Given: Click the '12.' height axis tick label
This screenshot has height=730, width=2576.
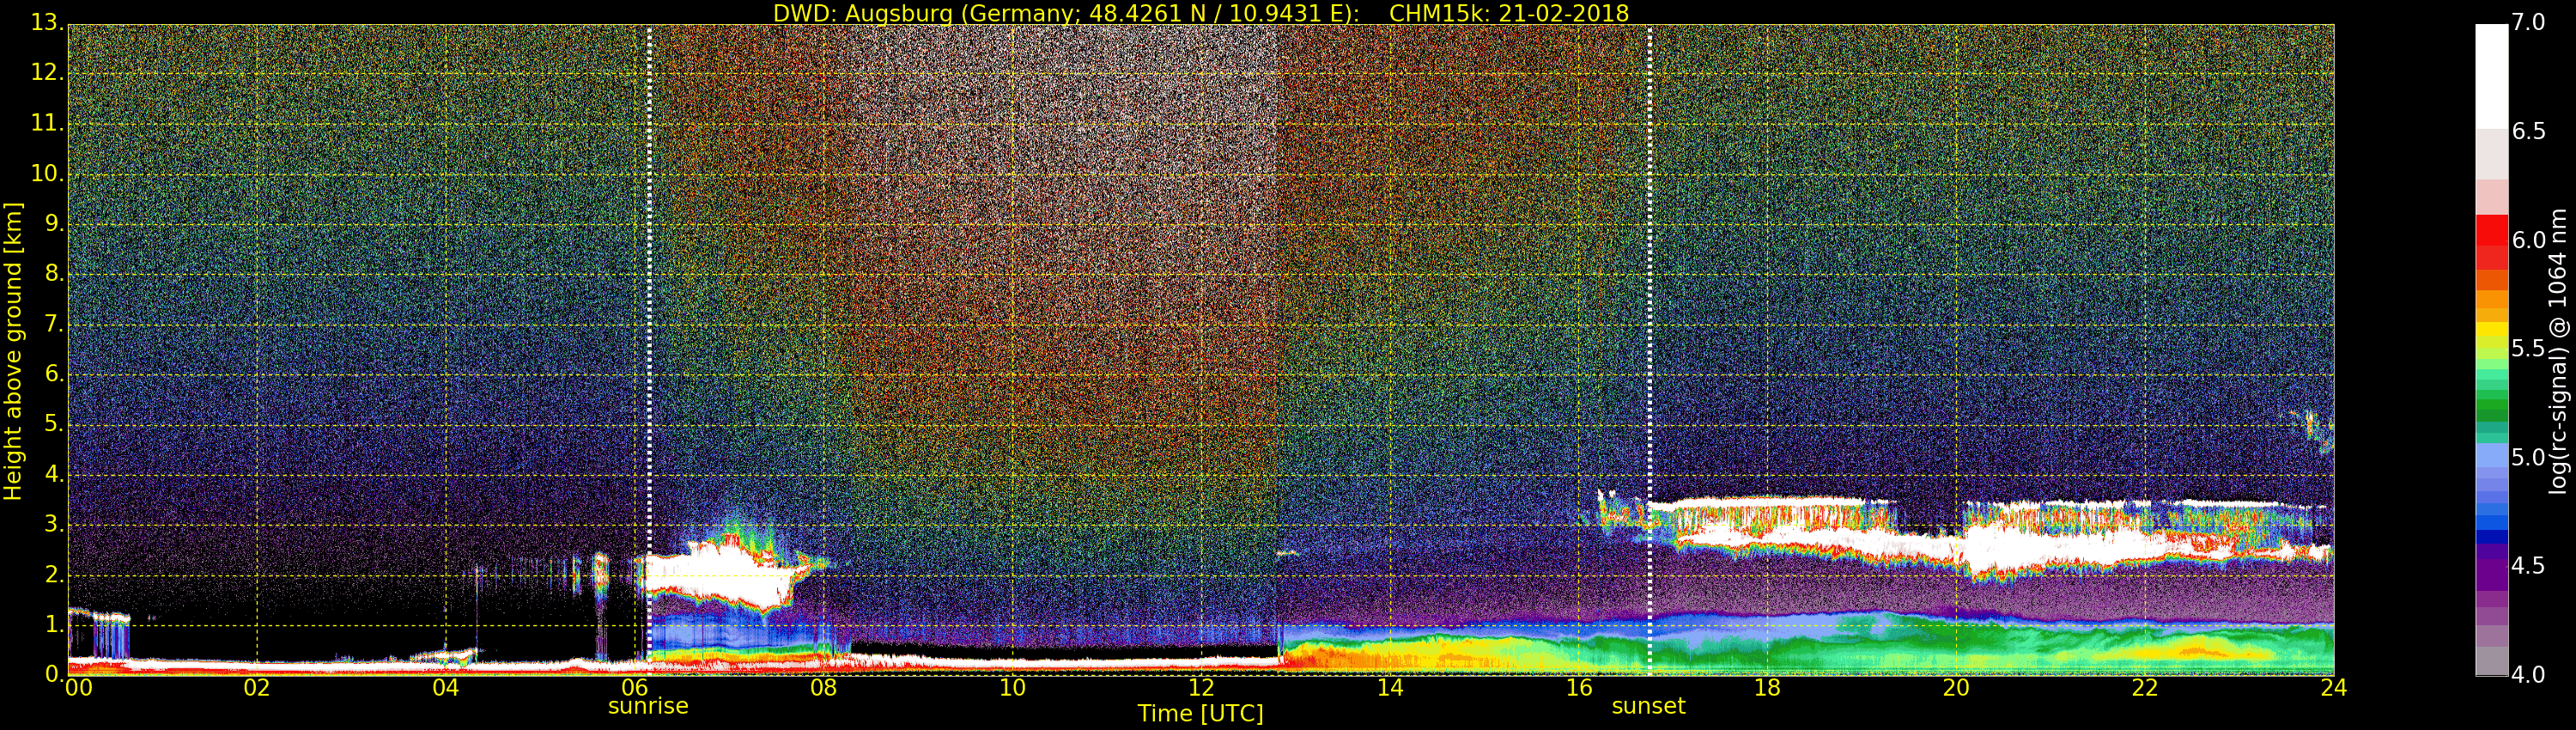Looking at the screenshot, I should coord(47,72).
